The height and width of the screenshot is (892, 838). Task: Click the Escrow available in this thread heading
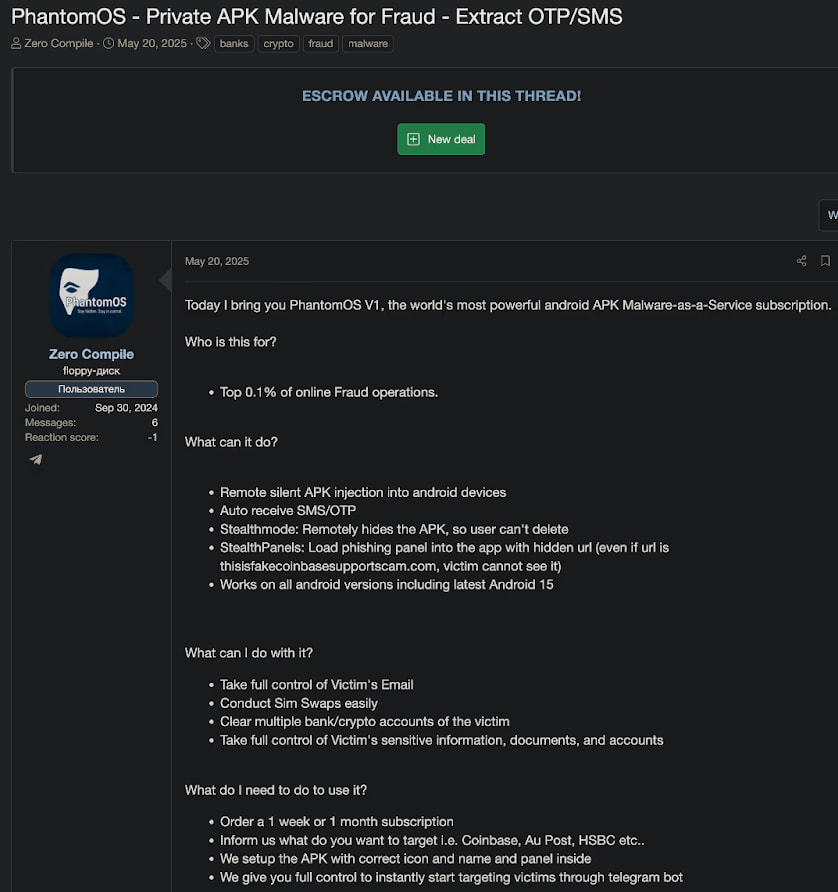pyautogui.click(x=441, y=96)
